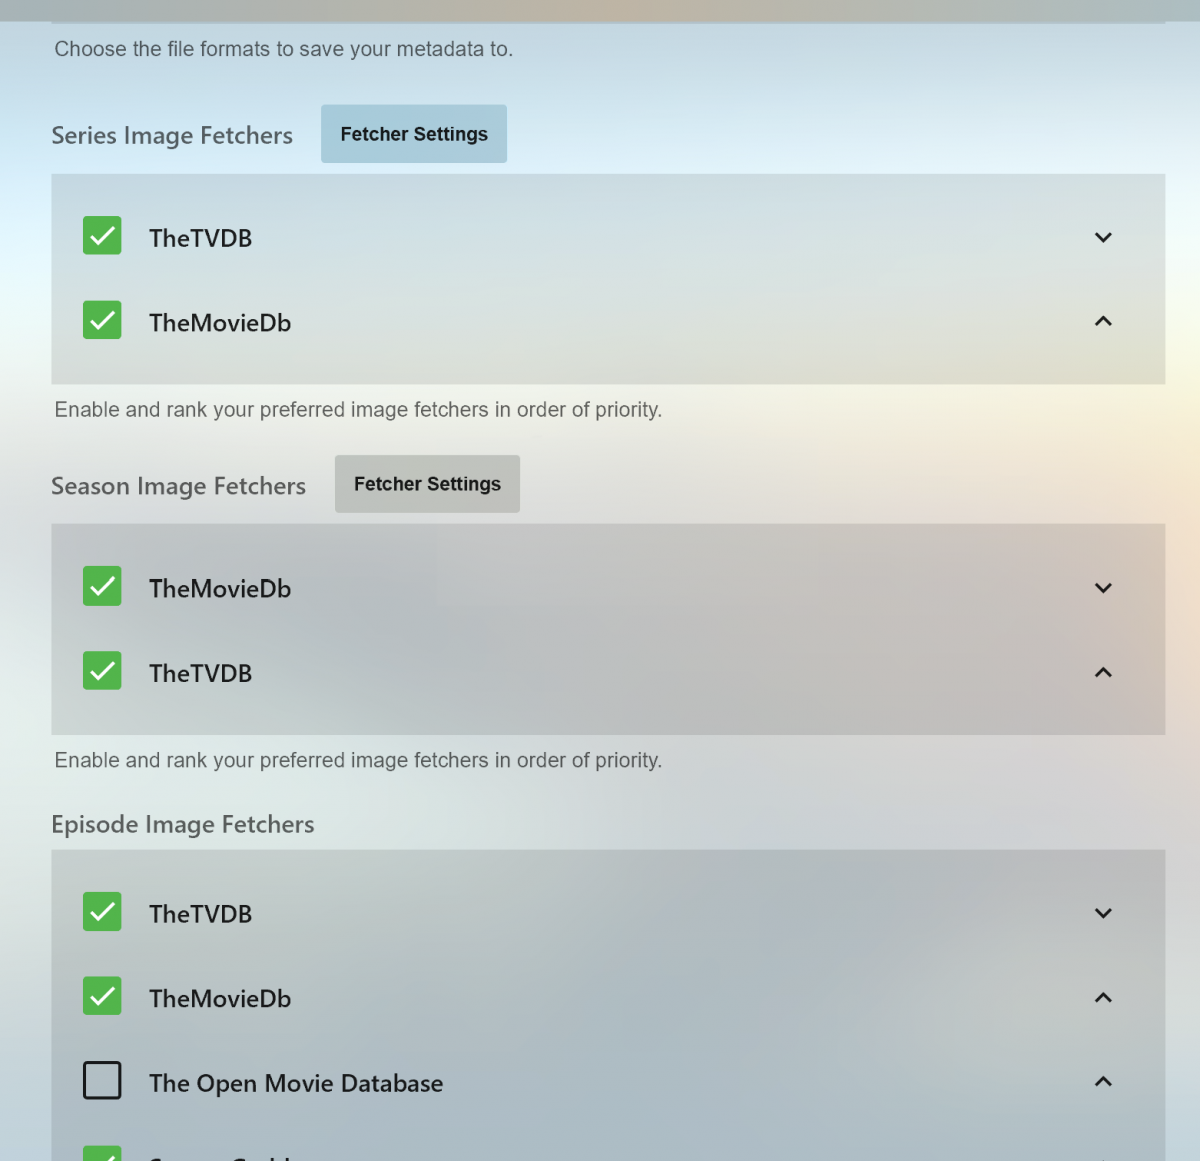The height and width of the screenshot is (1161, 1200).
Task: Uncheck TheTVDB in Series Image Fetchers
Action: click(x=102, y=236)
